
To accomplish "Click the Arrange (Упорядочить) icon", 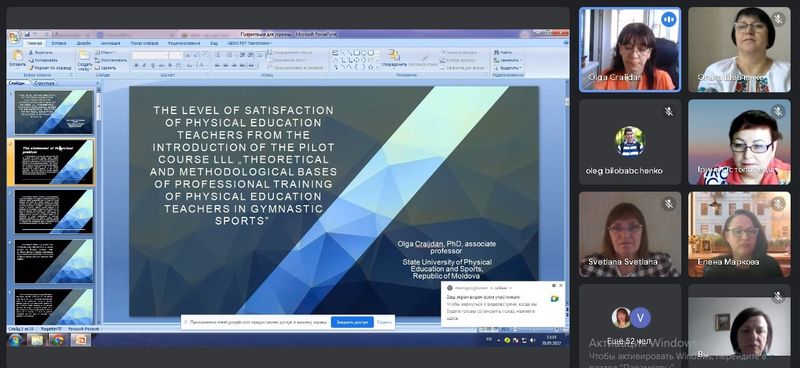I will click(x=394, y=55).
